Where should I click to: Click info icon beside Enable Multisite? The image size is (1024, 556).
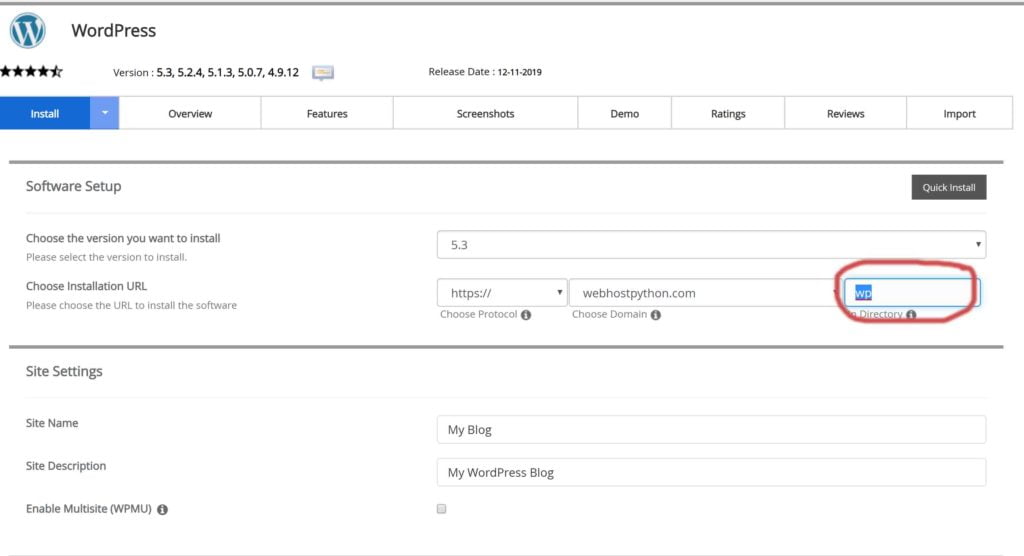tap(162, 510)
